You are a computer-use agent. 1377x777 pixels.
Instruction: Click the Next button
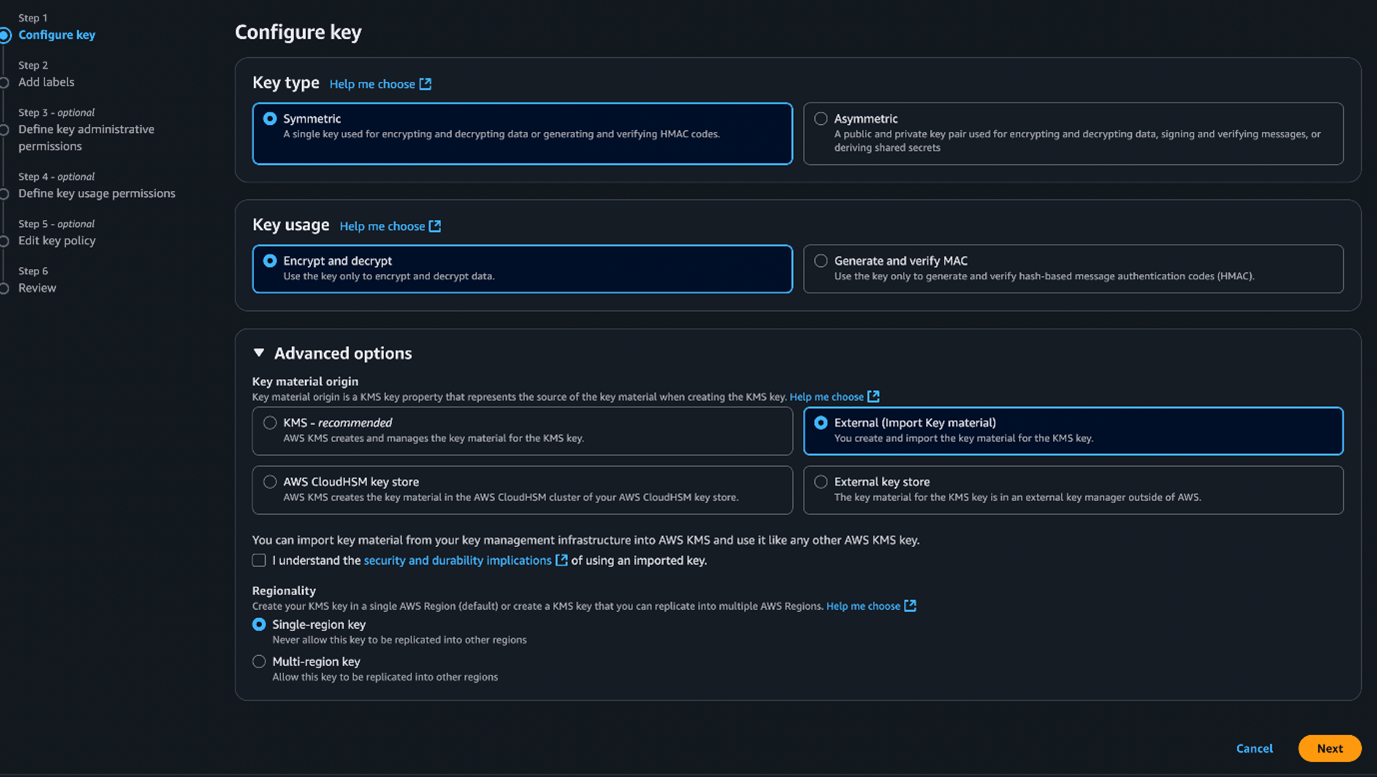[1329, 748]
